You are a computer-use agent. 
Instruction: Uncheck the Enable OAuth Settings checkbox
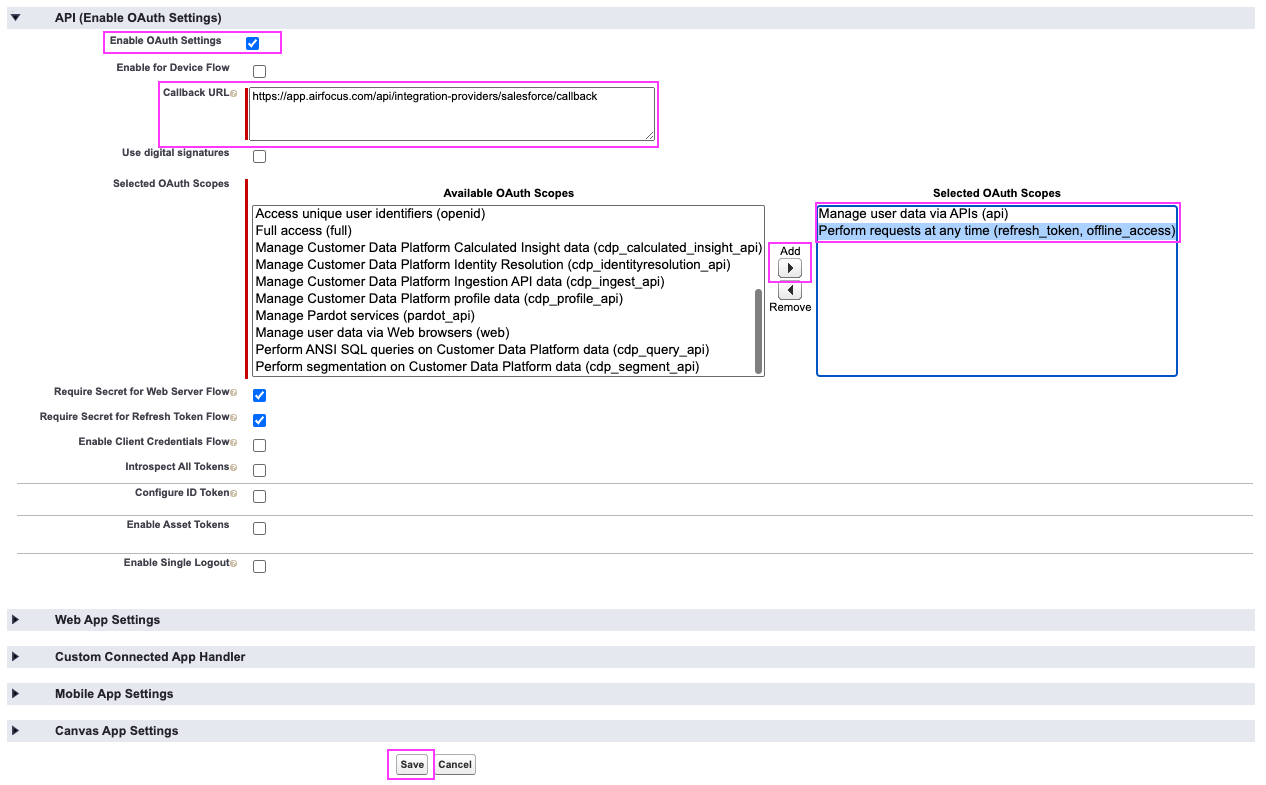point(251,42)
